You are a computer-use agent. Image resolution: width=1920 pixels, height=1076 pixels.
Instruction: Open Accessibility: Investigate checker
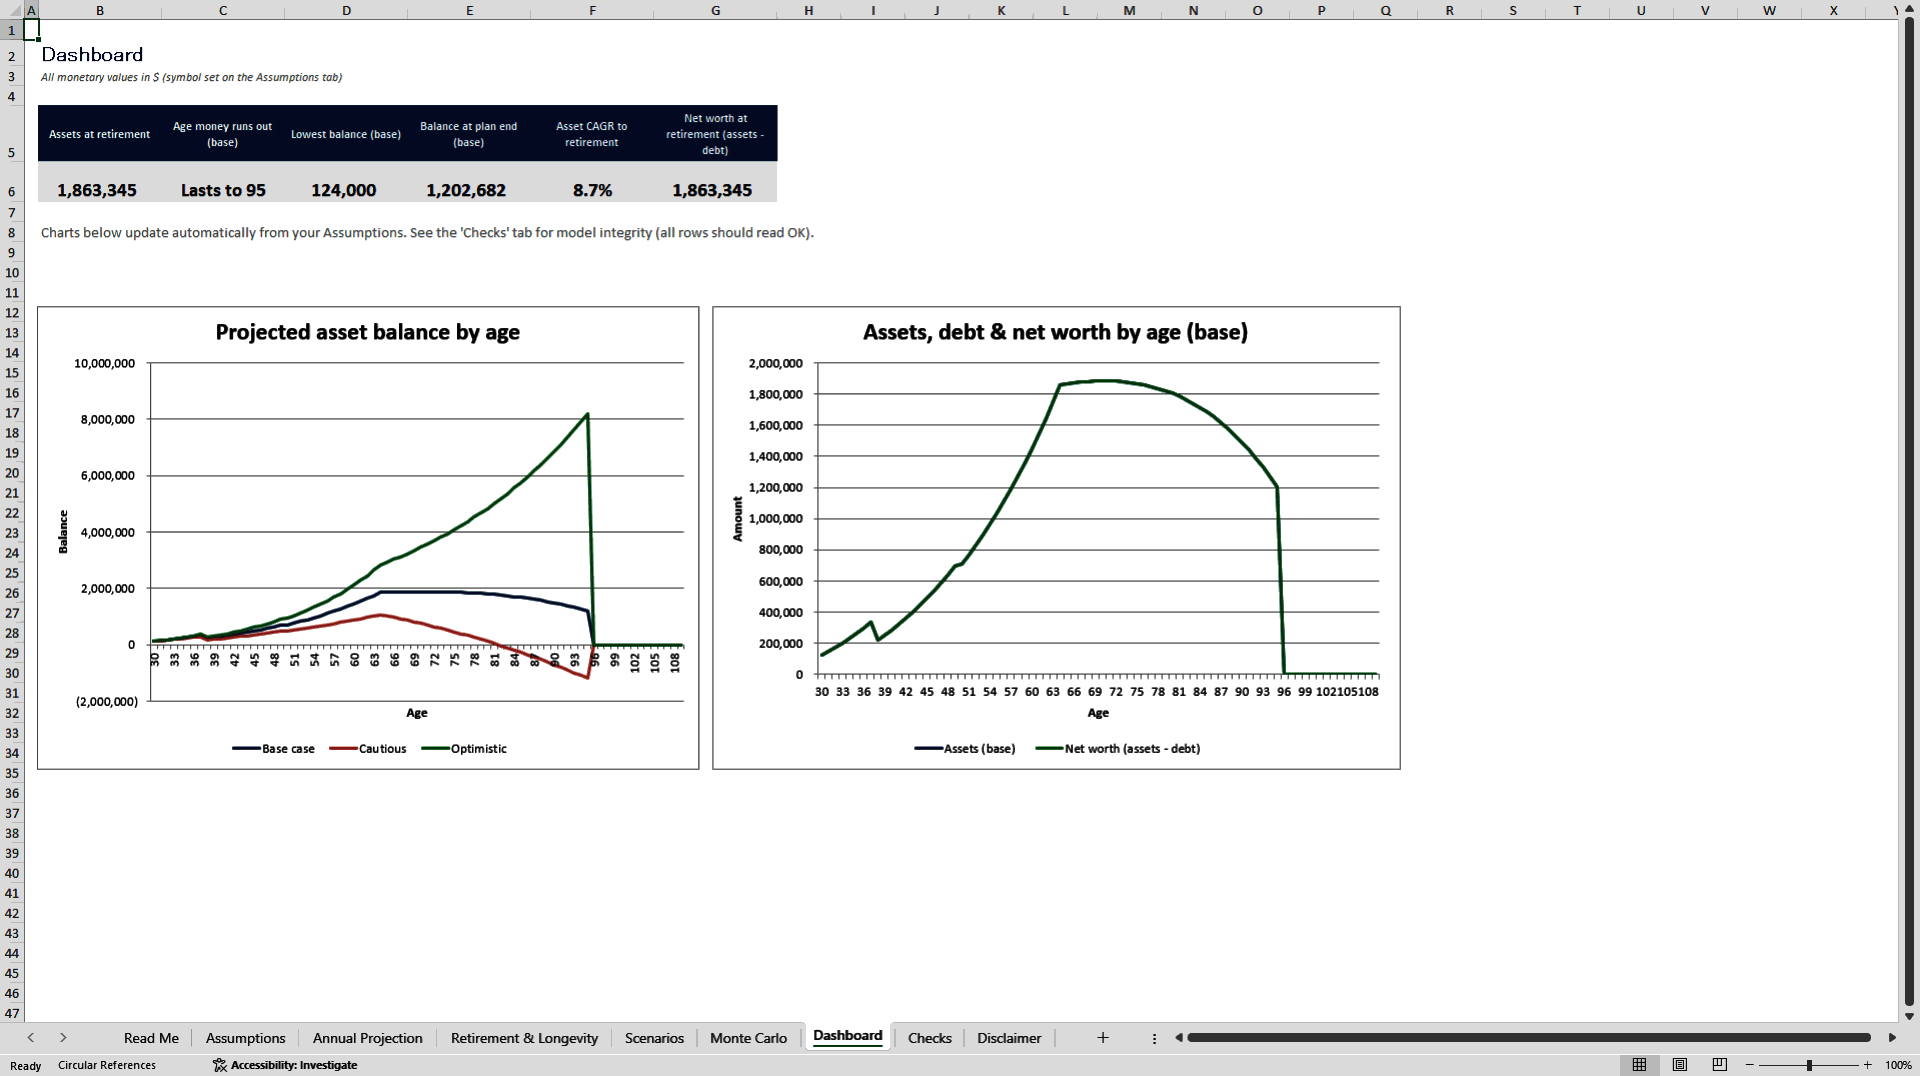[x=285, y=1065]
